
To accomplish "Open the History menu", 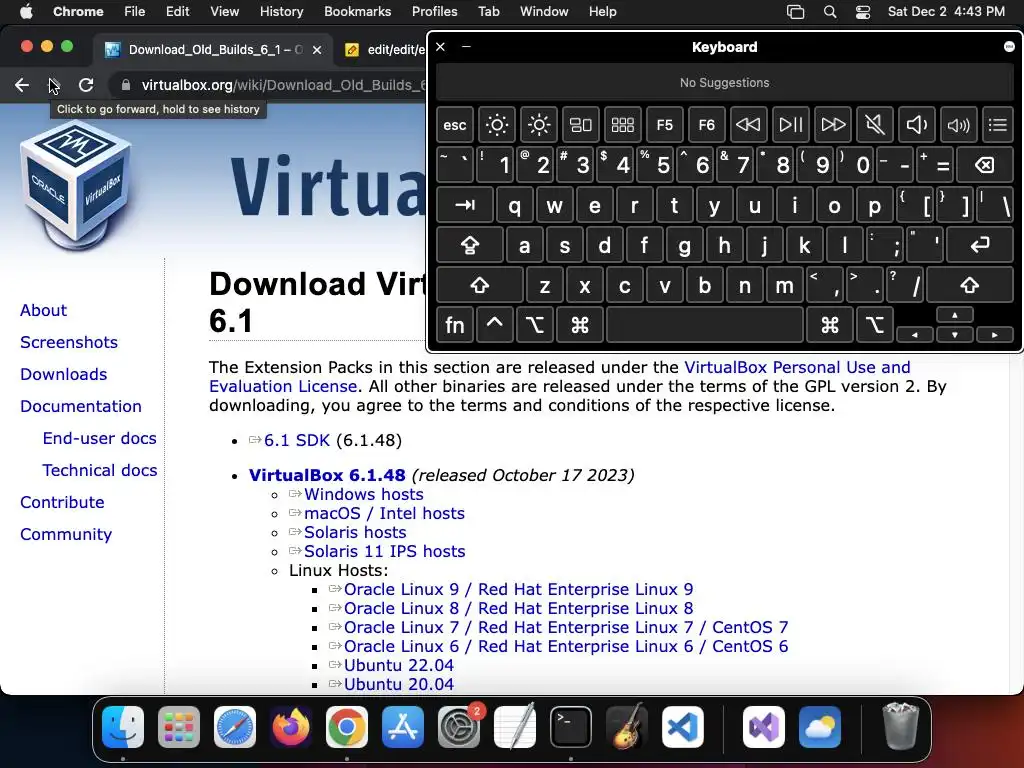I will (x=281, y=11).
